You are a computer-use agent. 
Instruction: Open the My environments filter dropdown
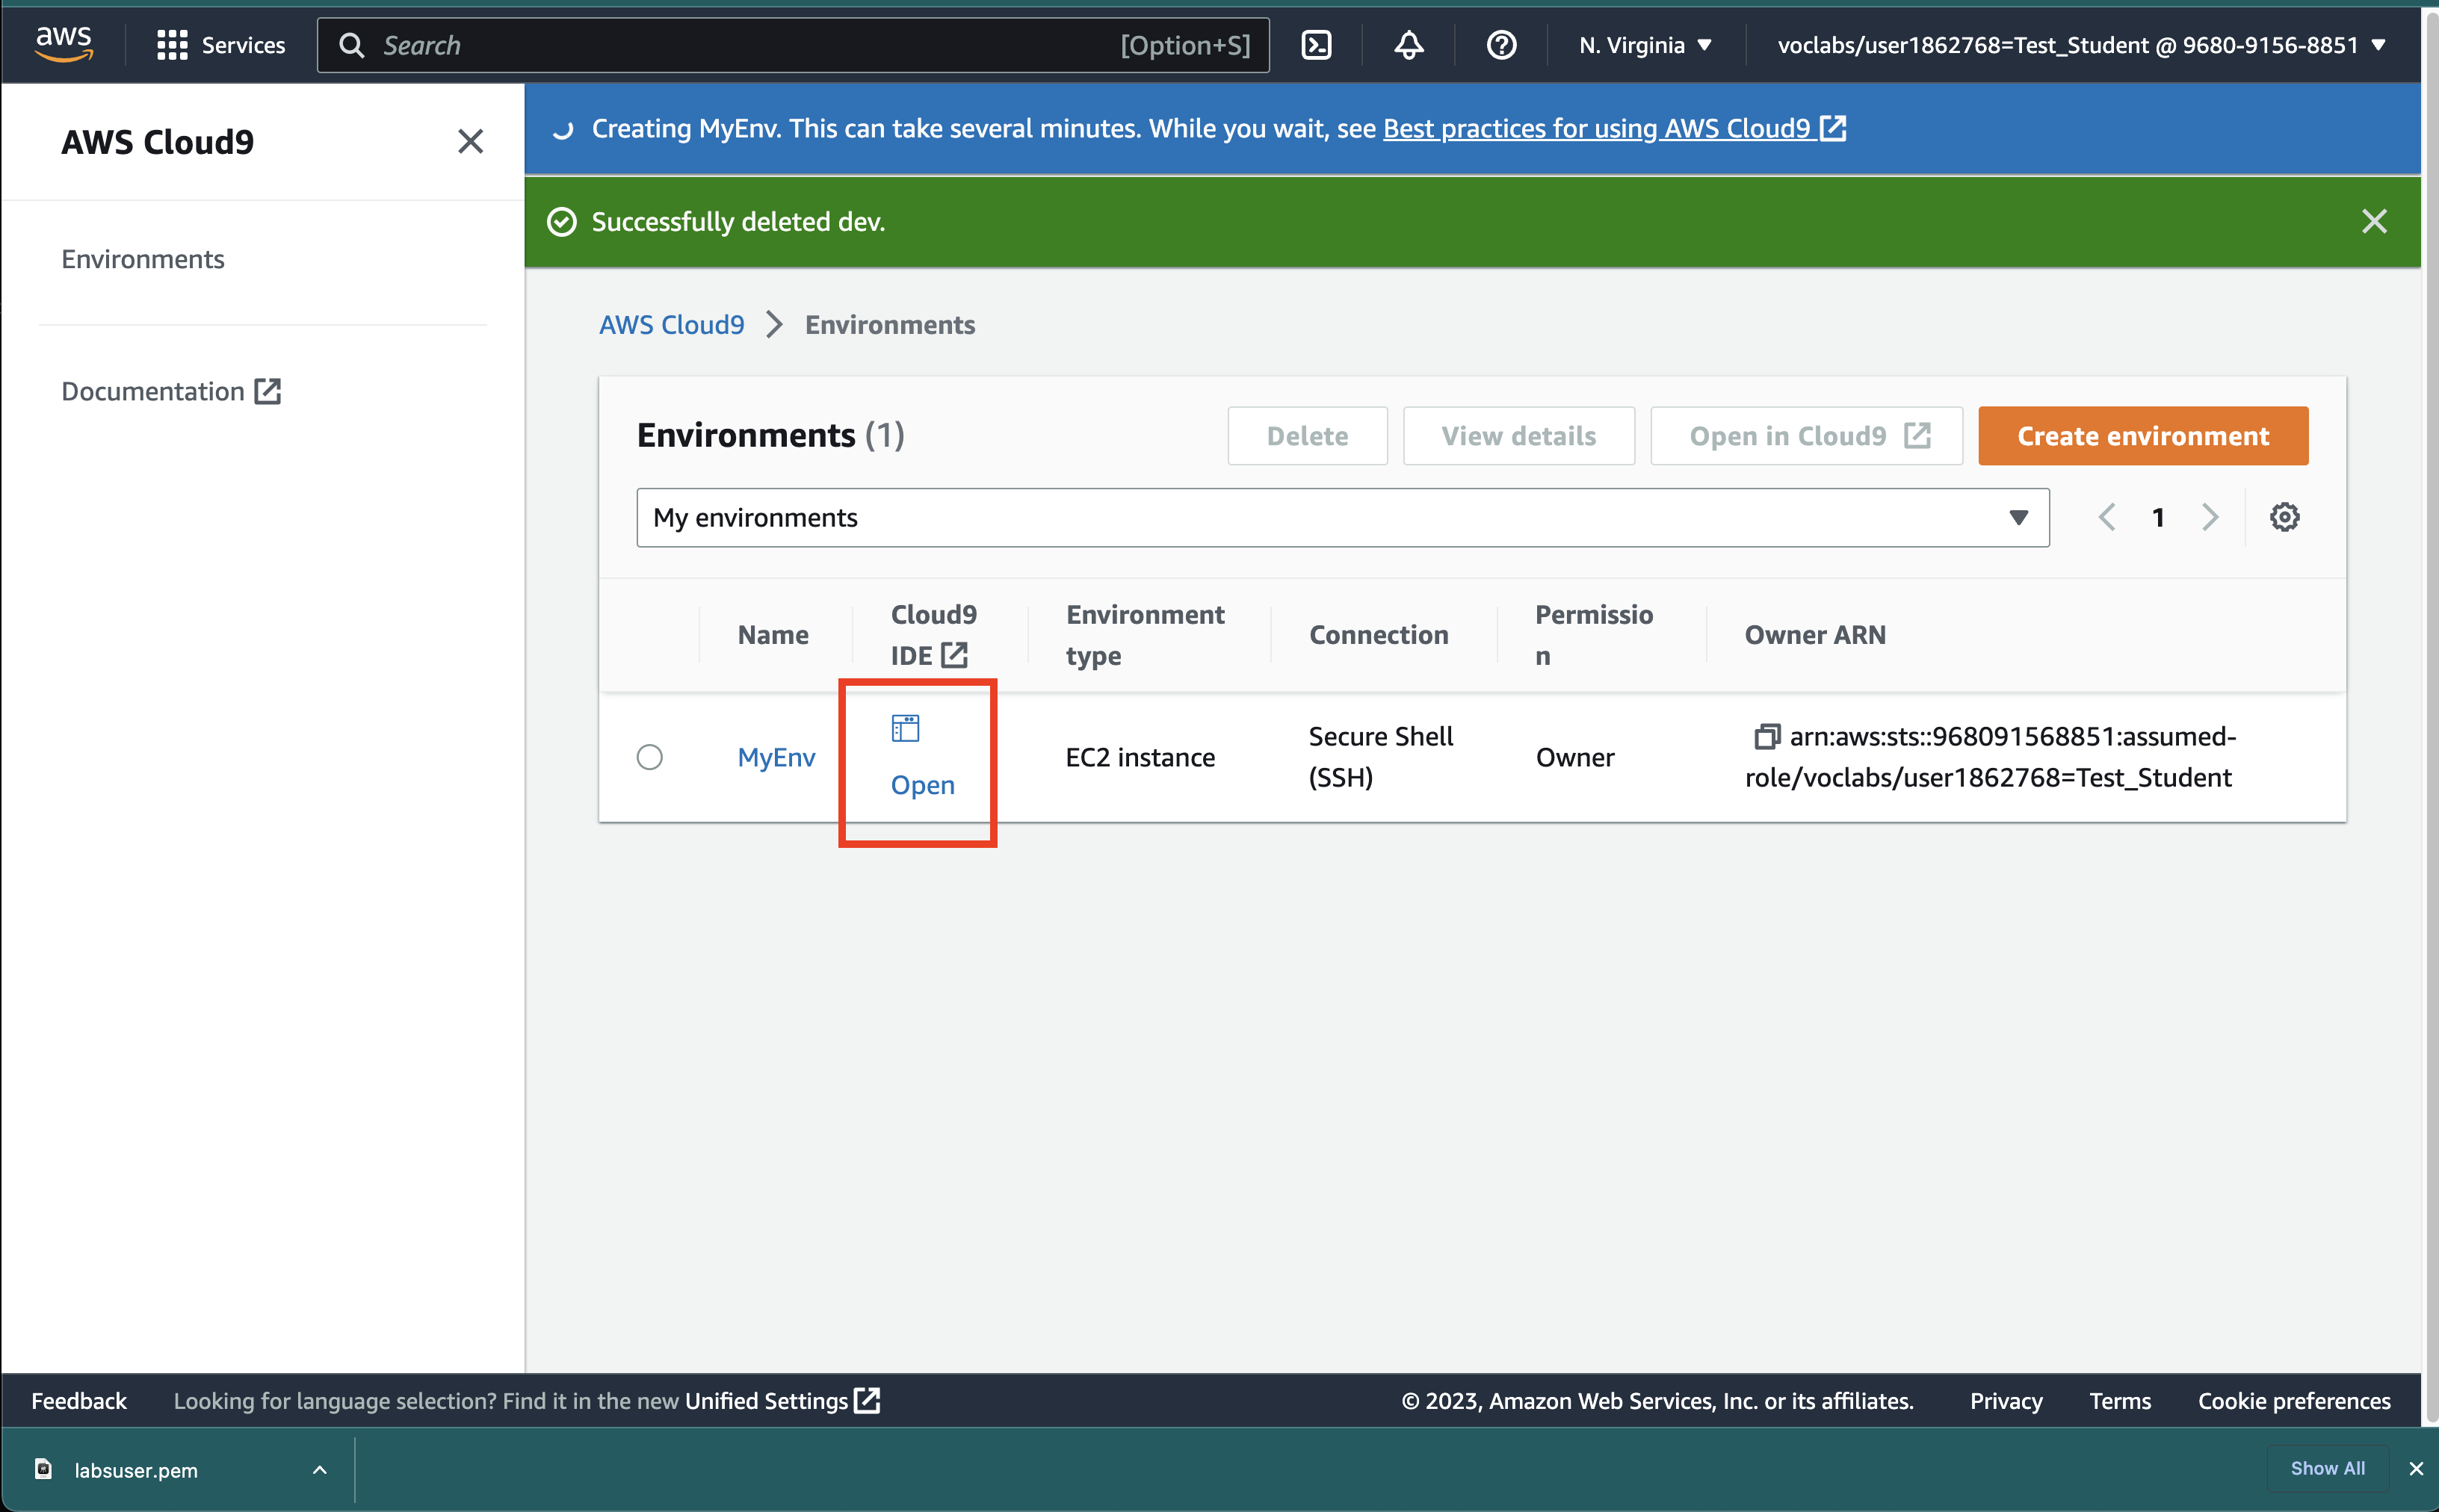[2019, 517]
